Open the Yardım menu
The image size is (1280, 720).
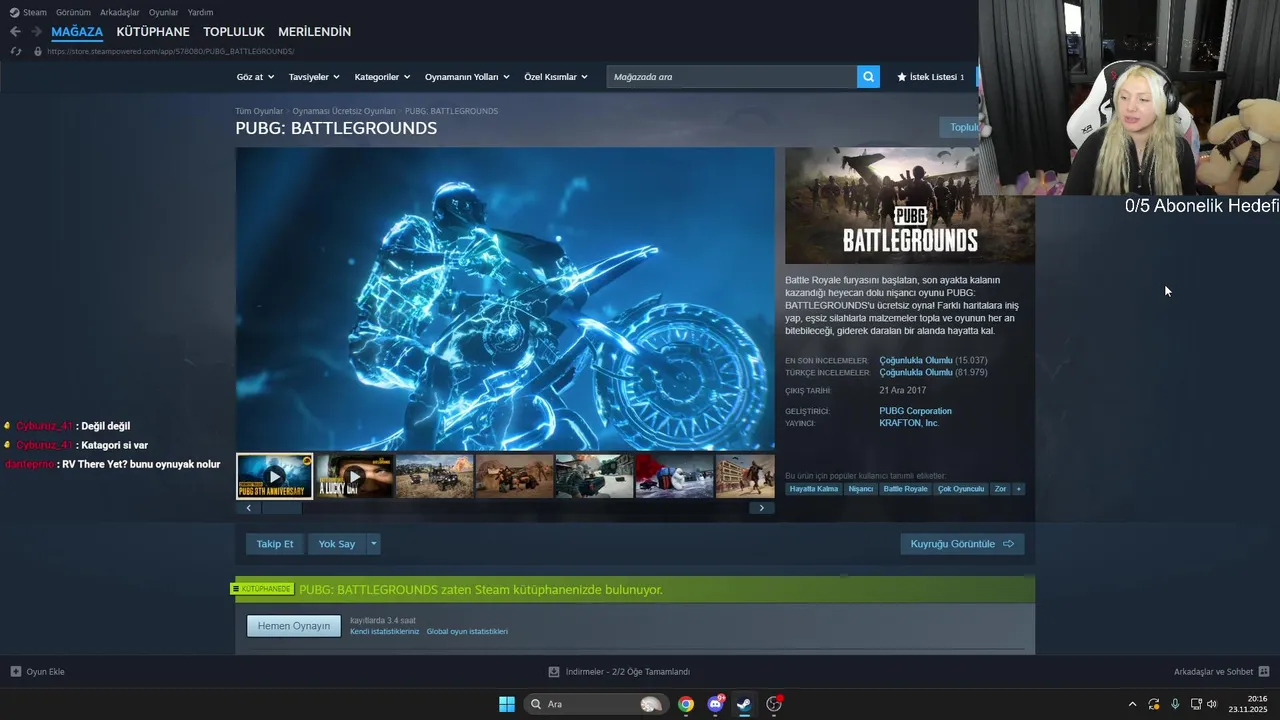tap(200, 13)
